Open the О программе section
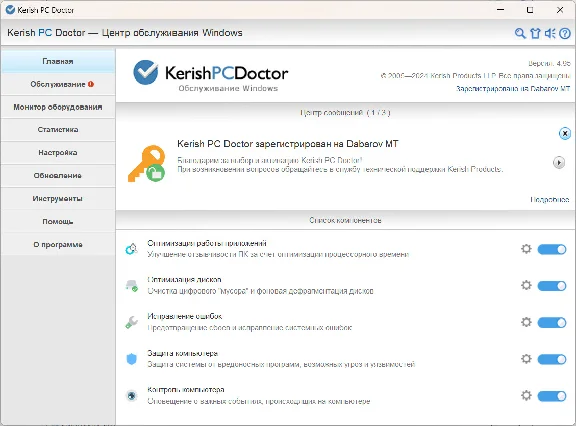The height and width of the screenshot is (426, 576). [x=58, y=244]
